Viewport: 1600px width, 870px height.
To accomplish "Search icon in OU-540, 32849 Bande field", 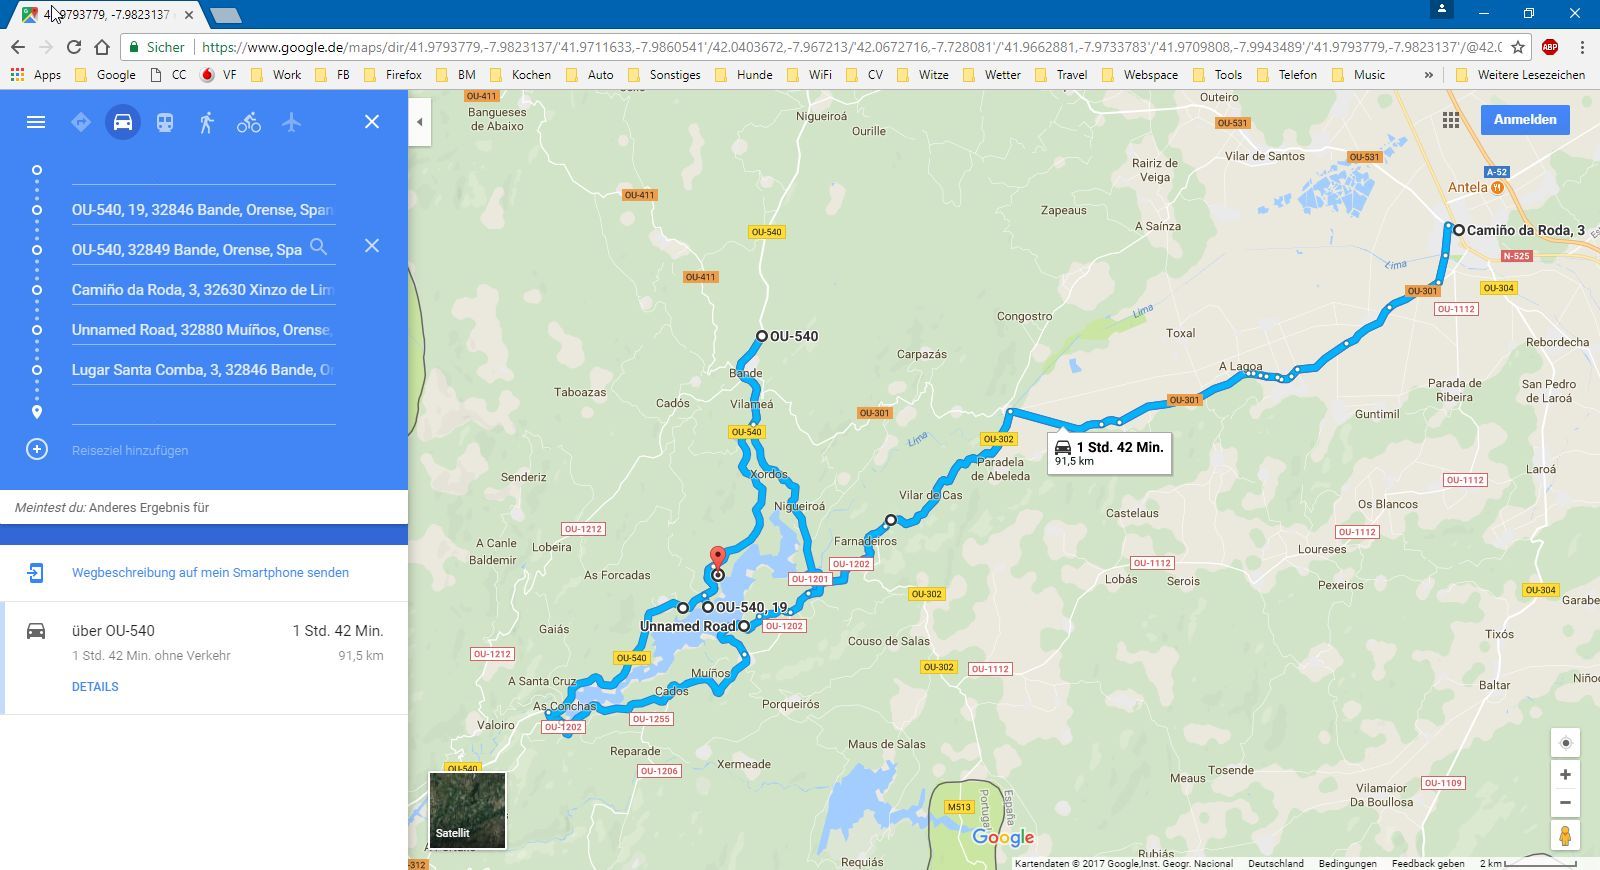I will (318, 246).
